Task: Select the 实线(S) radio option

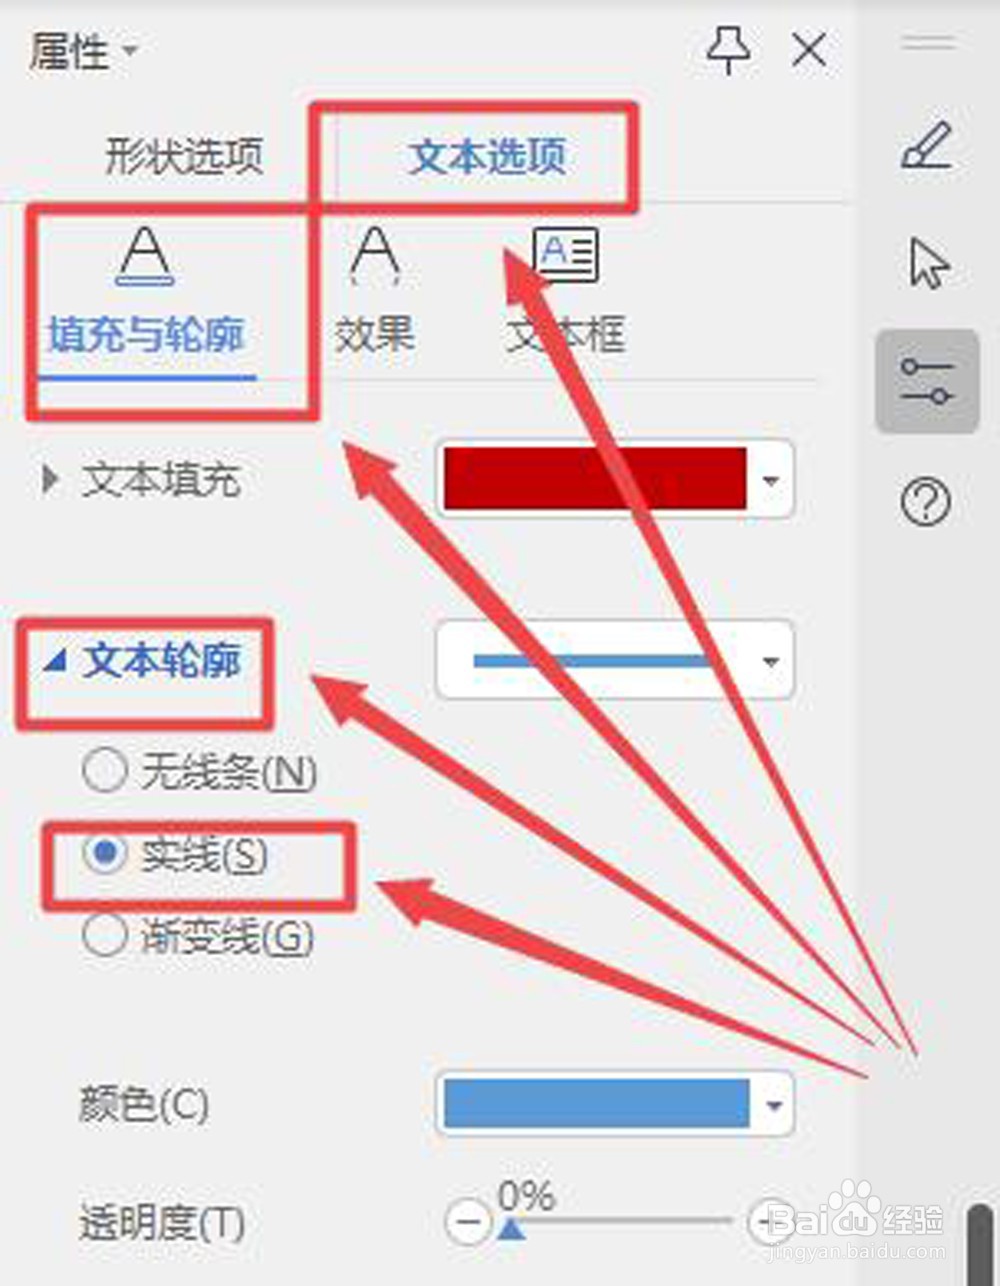Action: tap(105, 855)
